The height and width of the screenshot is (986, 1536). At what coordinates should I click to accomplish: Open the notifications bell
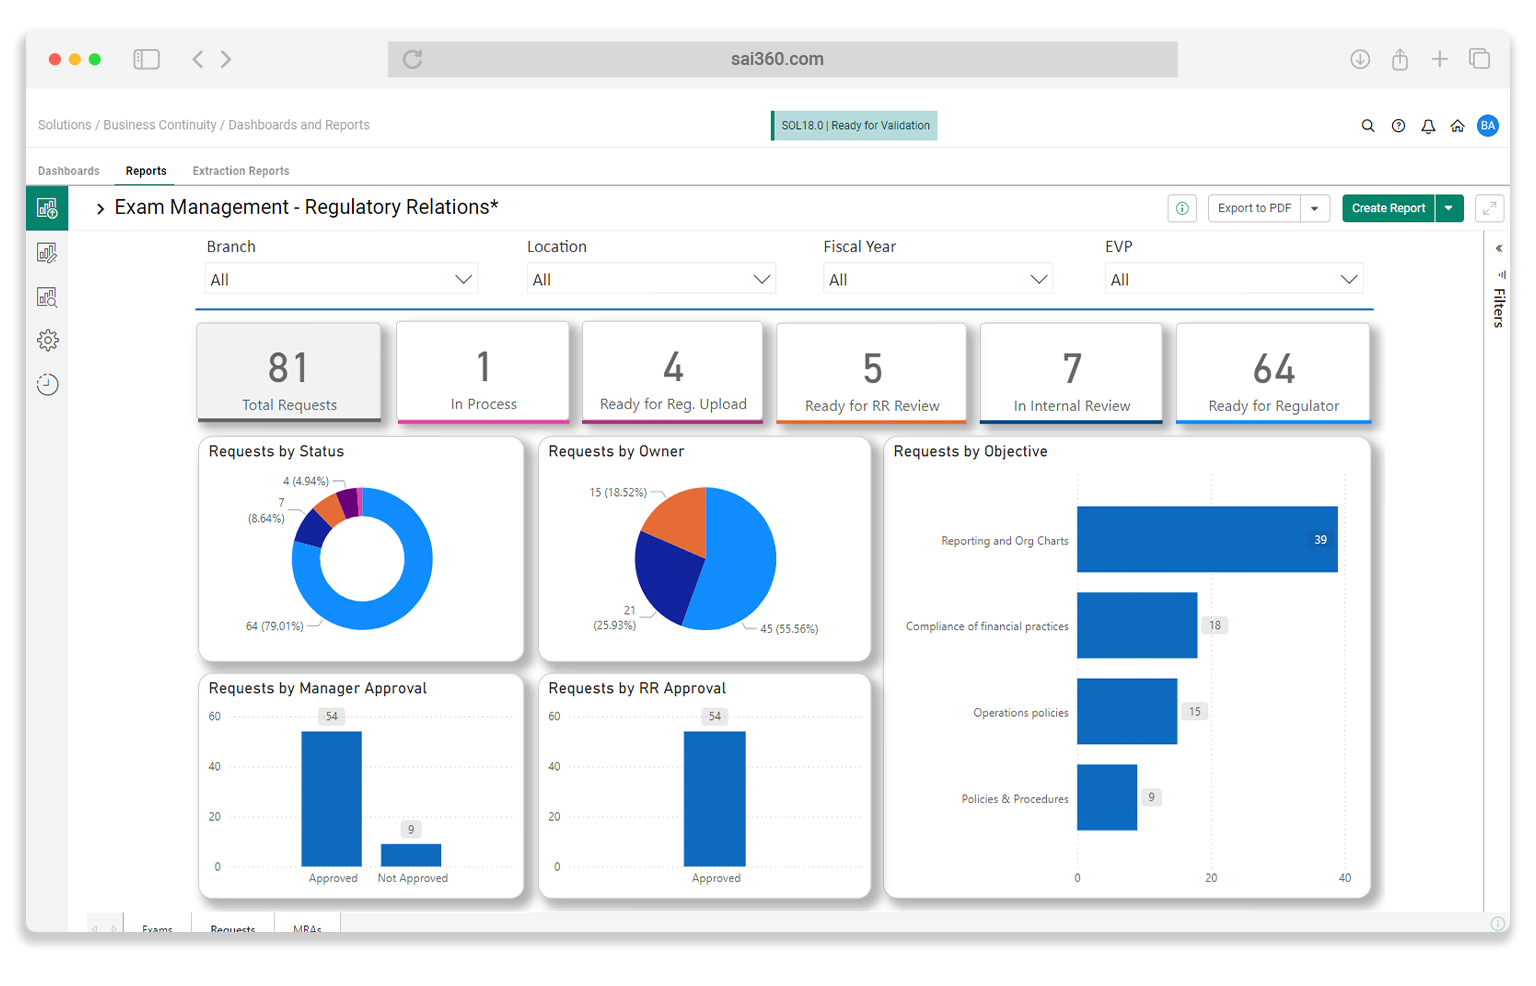click(1428, 125)
